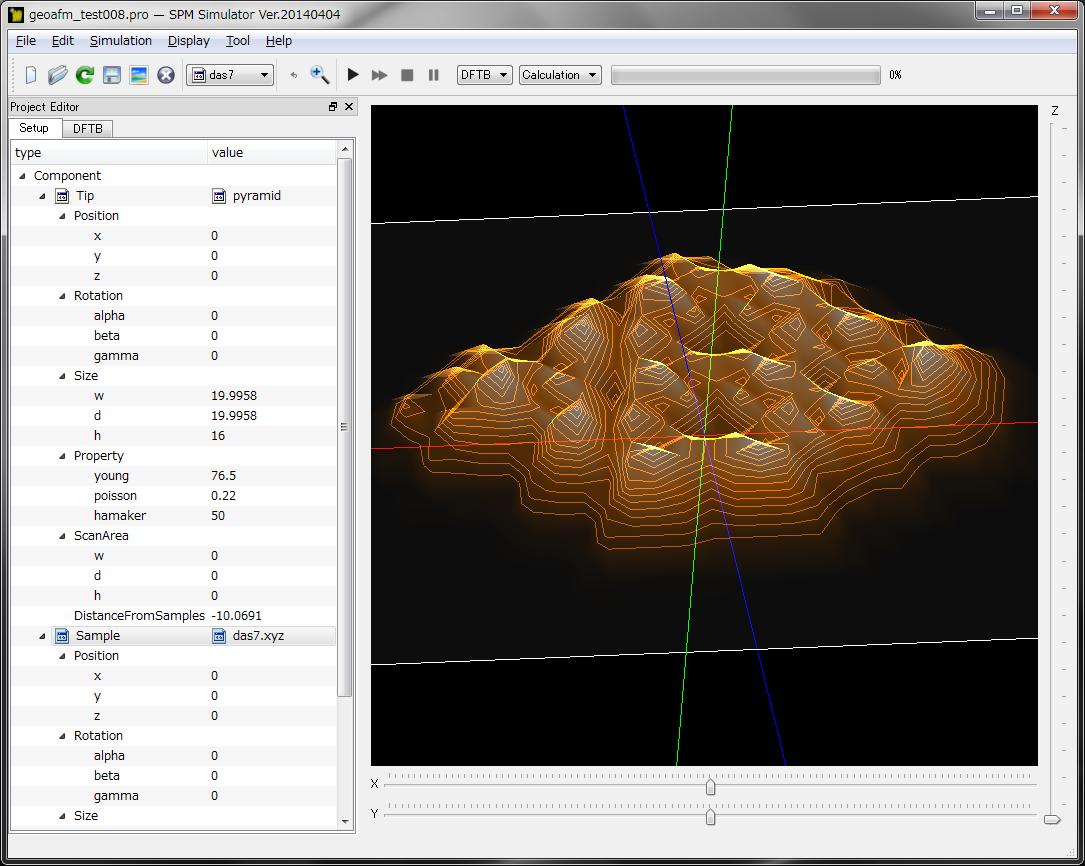Collapse the Sample tree node
This screenshot has height=866, width=1085.
(42, 636)
